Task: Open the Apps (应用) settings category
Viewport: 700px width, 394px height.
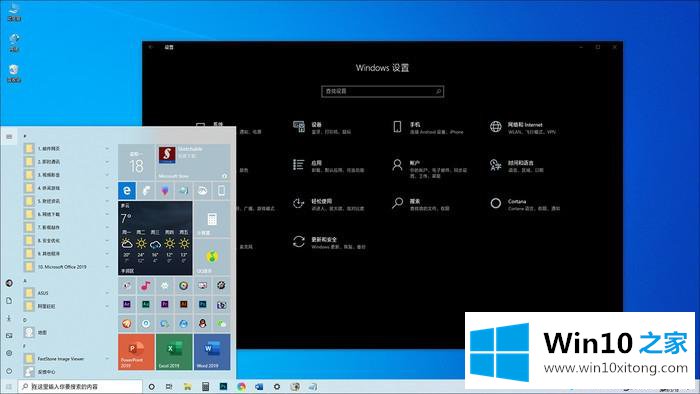Action: pyautogui.click(x=328, y=166)
